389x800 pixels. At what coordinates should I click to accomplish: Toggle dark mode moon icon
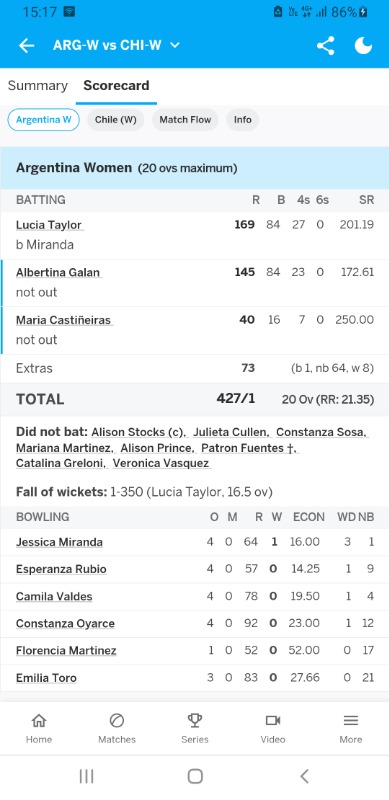click(x=363, y=45)
